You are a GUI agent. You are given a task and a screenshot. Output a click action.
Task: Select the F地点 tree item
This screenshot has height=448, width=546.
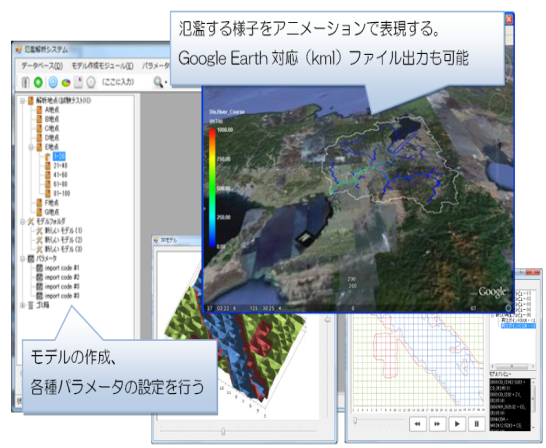(x=52, y=203)
